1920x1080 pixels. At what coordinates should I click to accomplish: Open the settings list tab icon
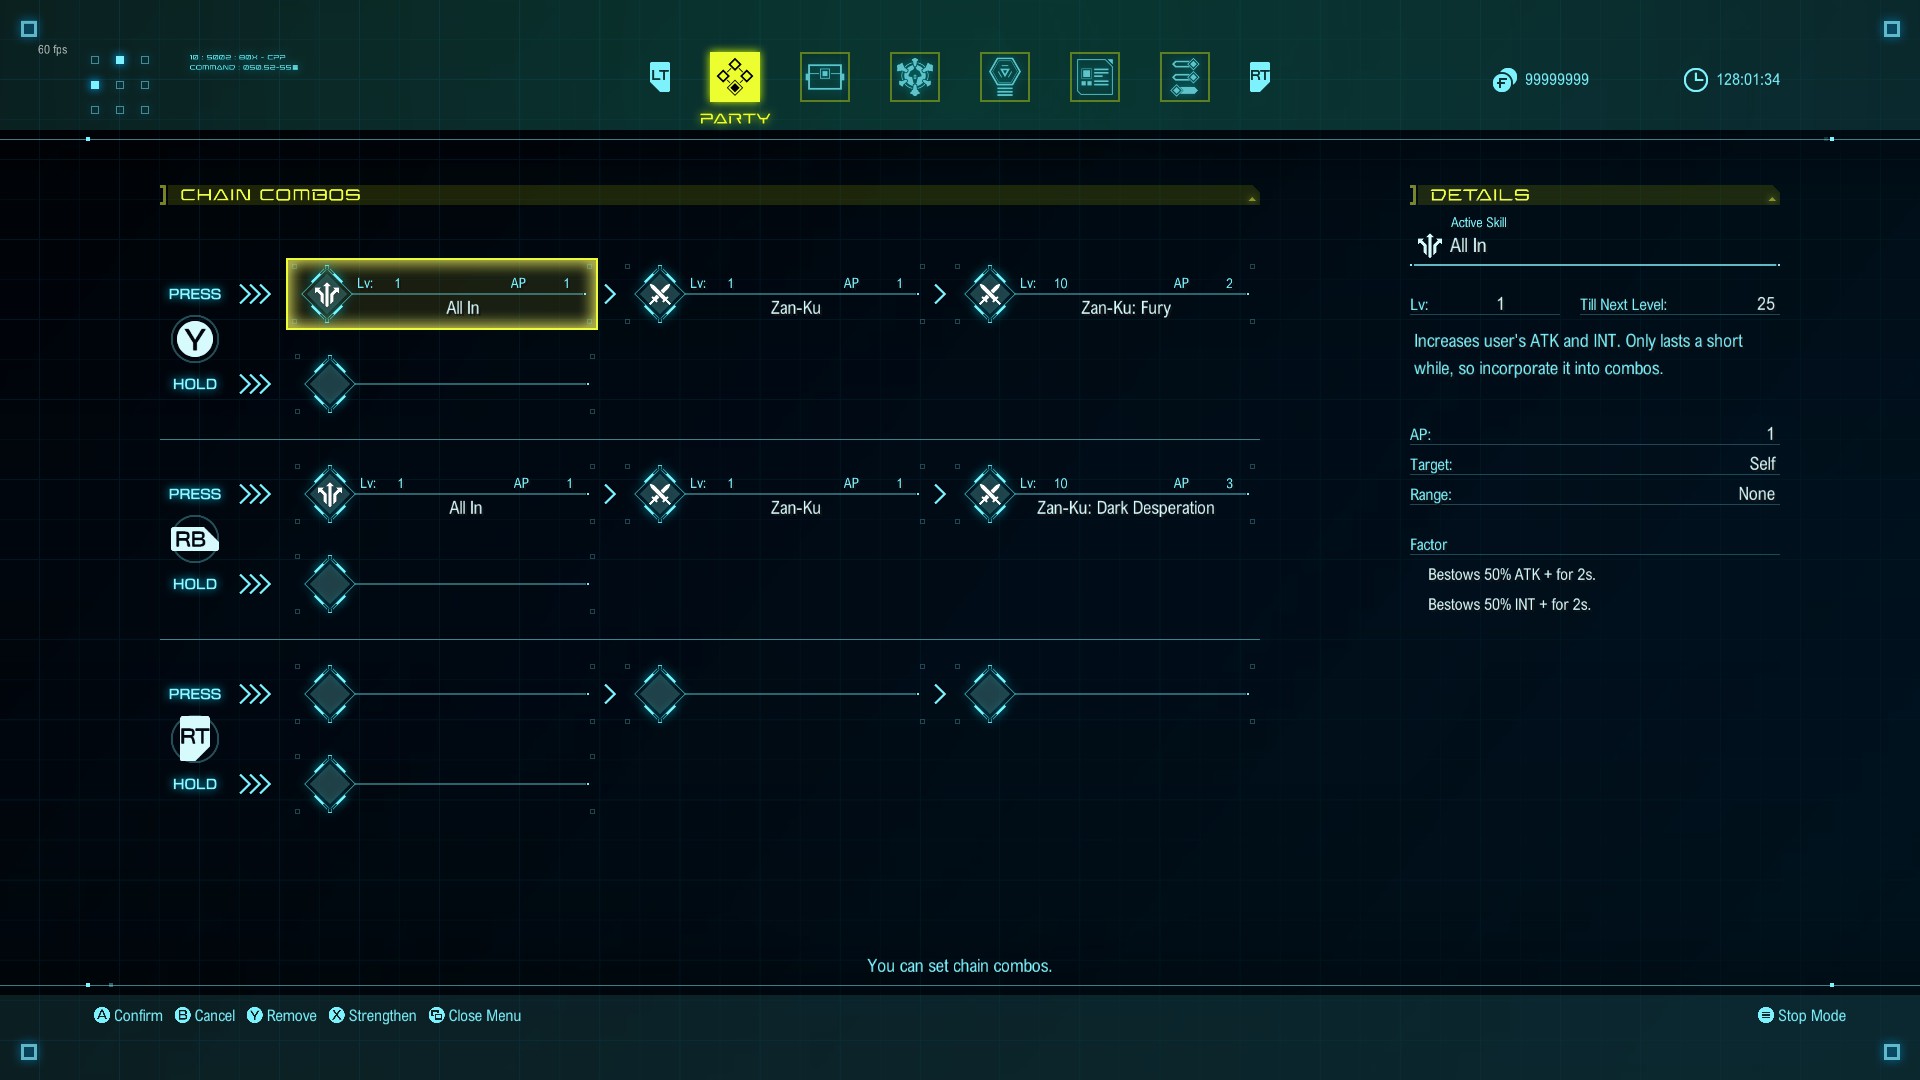point(1184,77)
